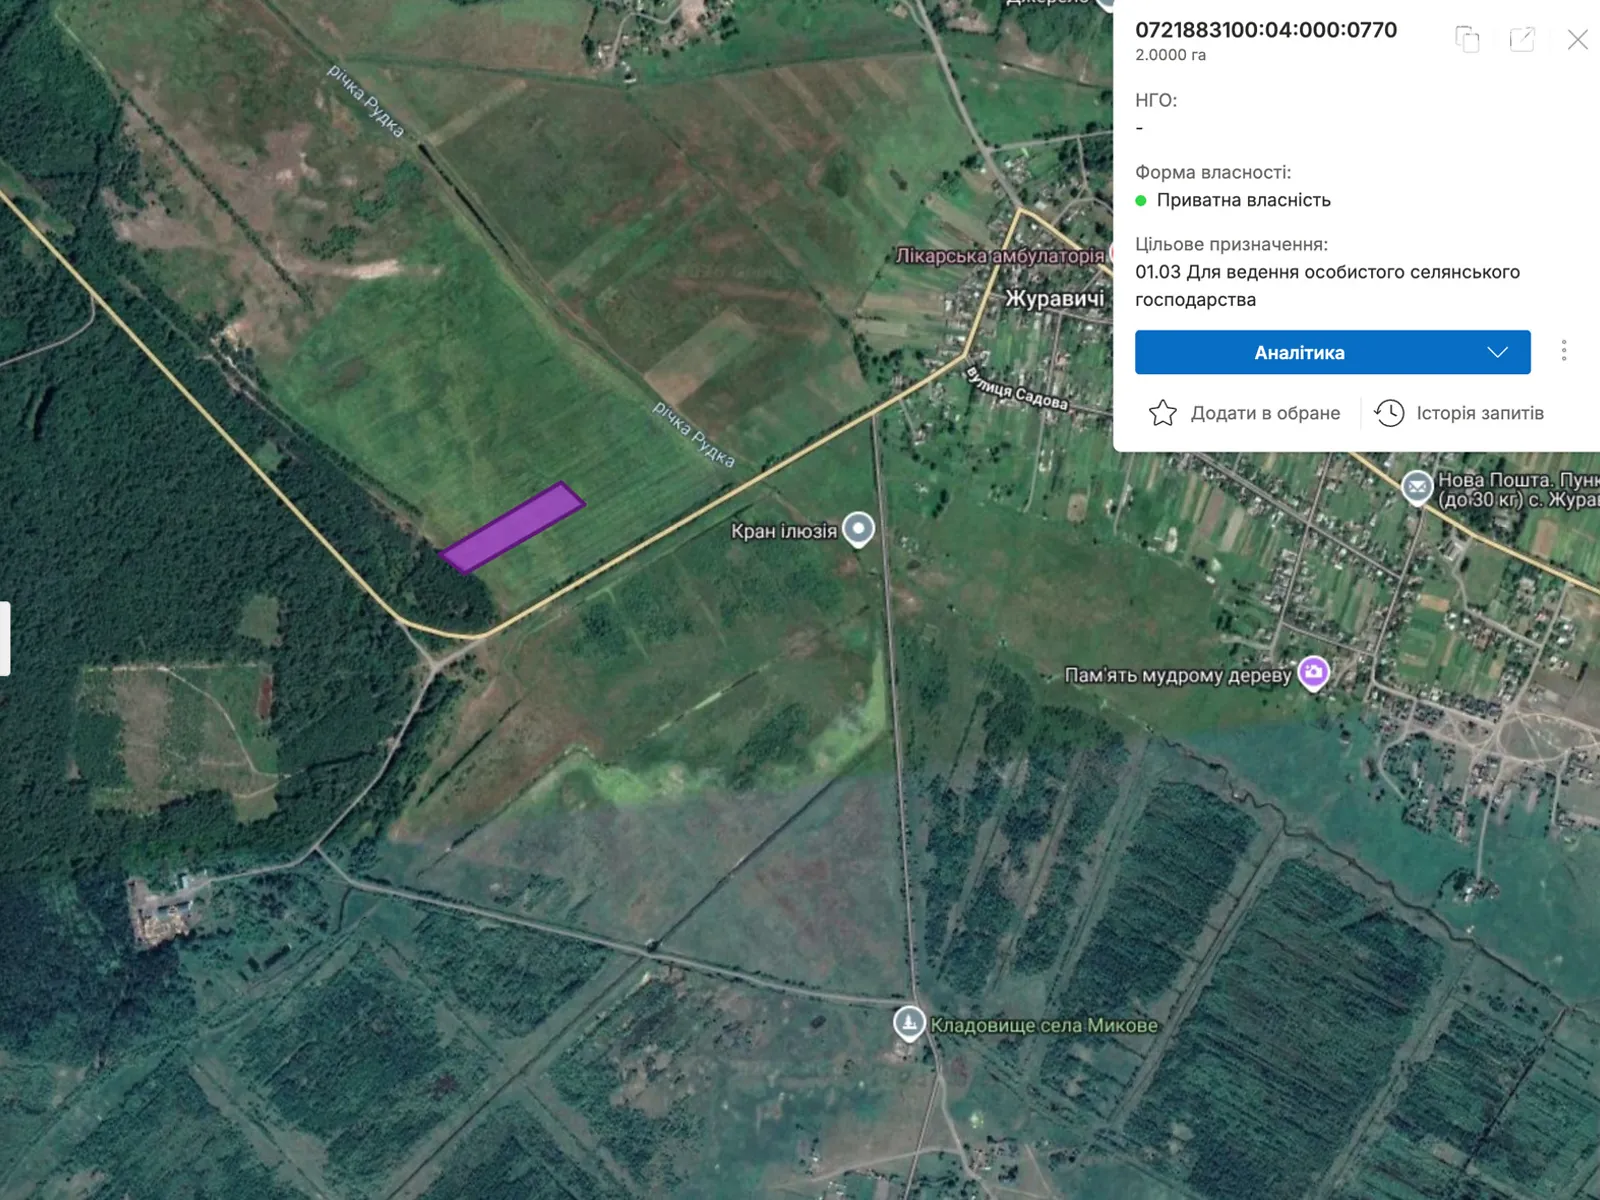Screen dimensions: 1600x1200
Task: Open Історія запитів link
Action: [1479, 413]
